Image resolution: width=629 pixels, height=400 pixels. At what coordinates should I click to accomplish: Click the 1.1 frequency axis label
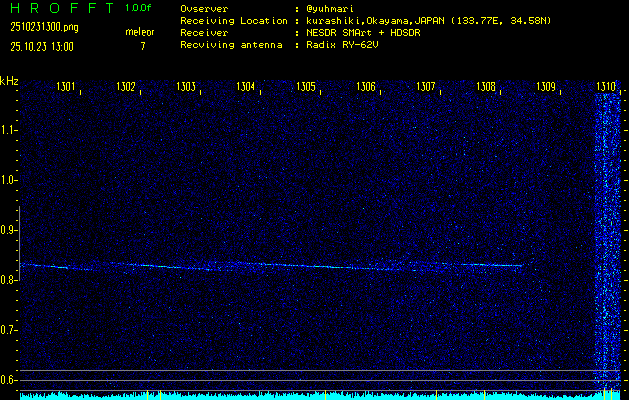[9, 129]
